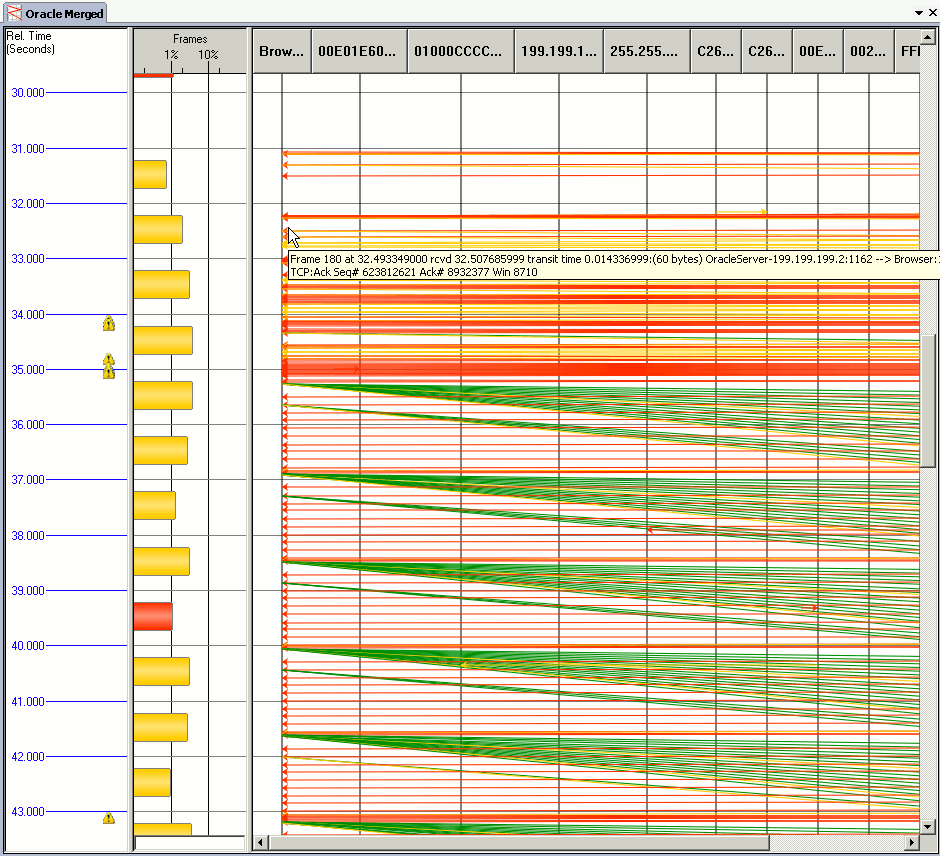The image size is (940, 856).
Task: Click the thick red packet band at 35.000
Action: point(601,369)
